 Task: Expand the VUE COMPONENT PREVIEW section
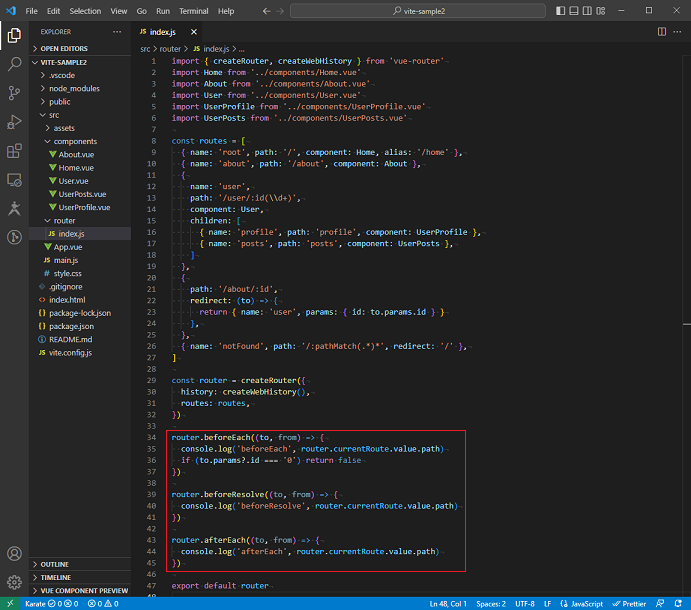coord(80,591)
